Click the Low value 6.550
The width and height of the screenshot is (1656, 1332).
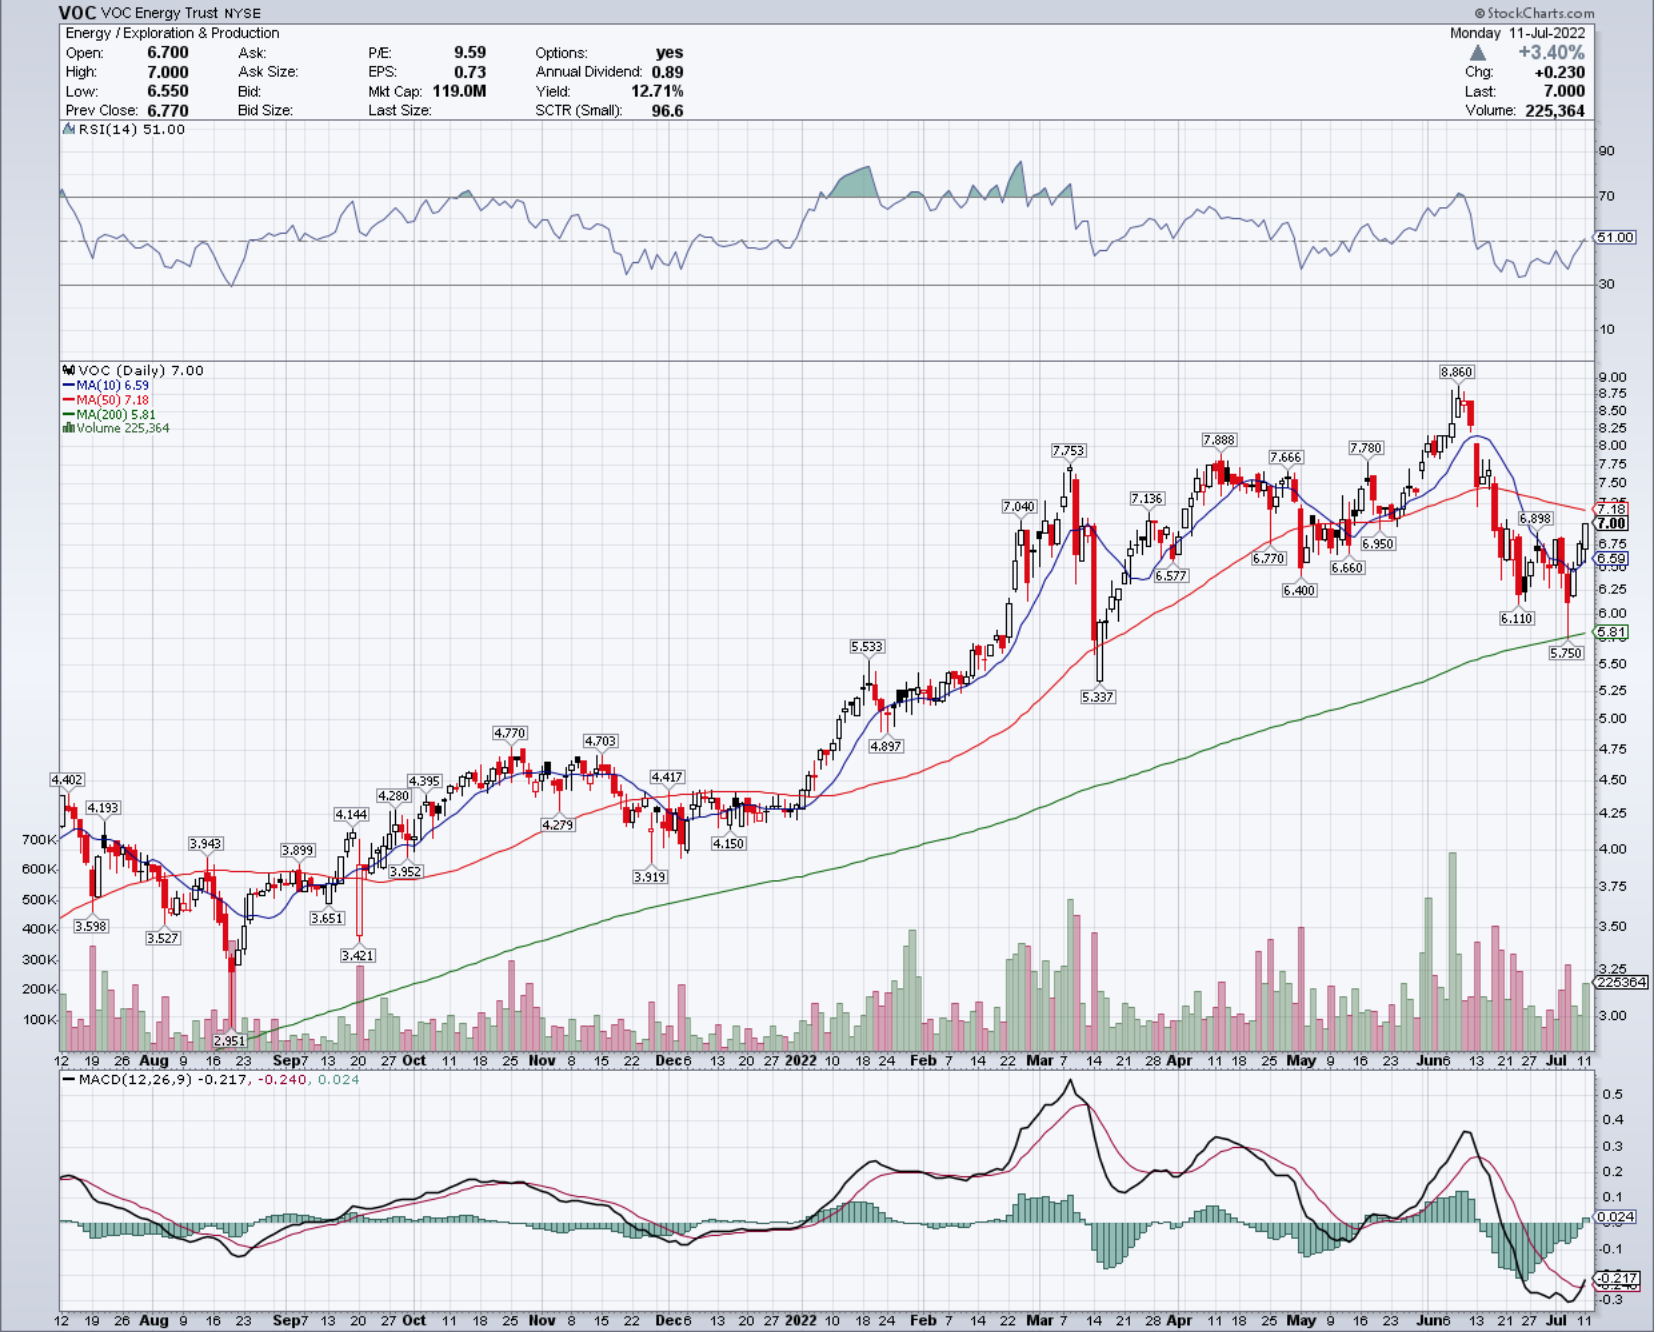click(167, 91)
